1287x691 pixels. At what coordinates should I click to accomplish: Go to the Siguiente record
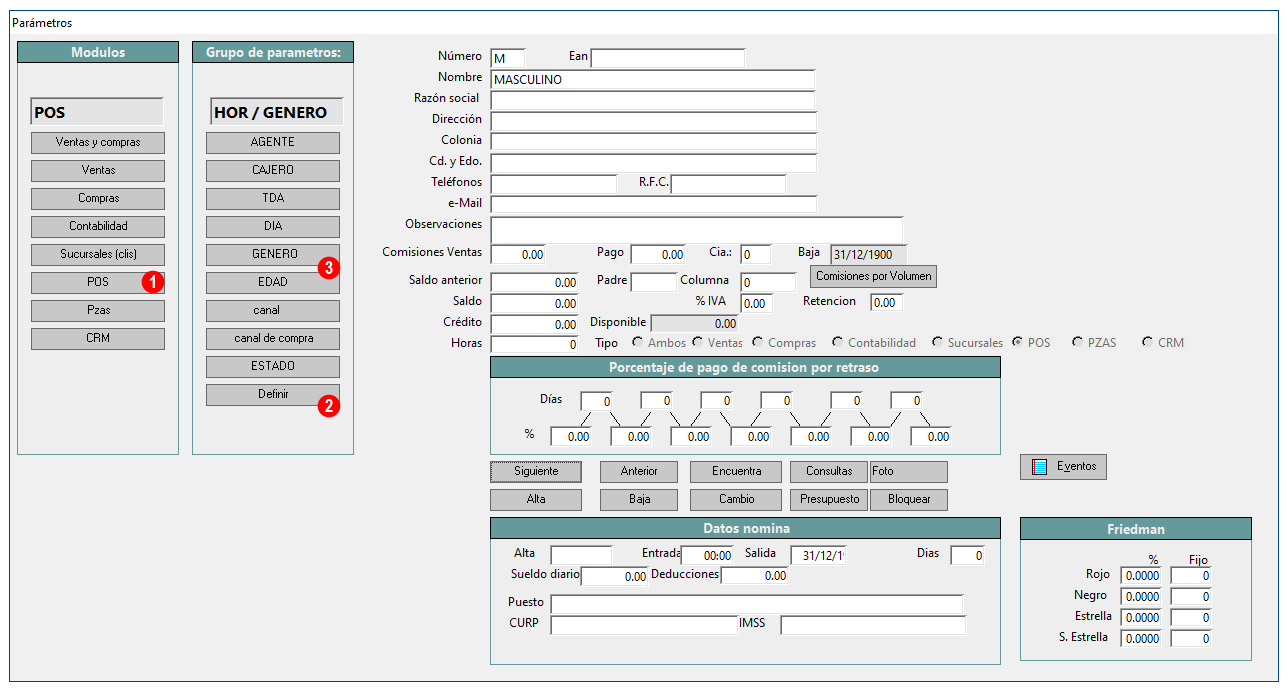point(536,471)
